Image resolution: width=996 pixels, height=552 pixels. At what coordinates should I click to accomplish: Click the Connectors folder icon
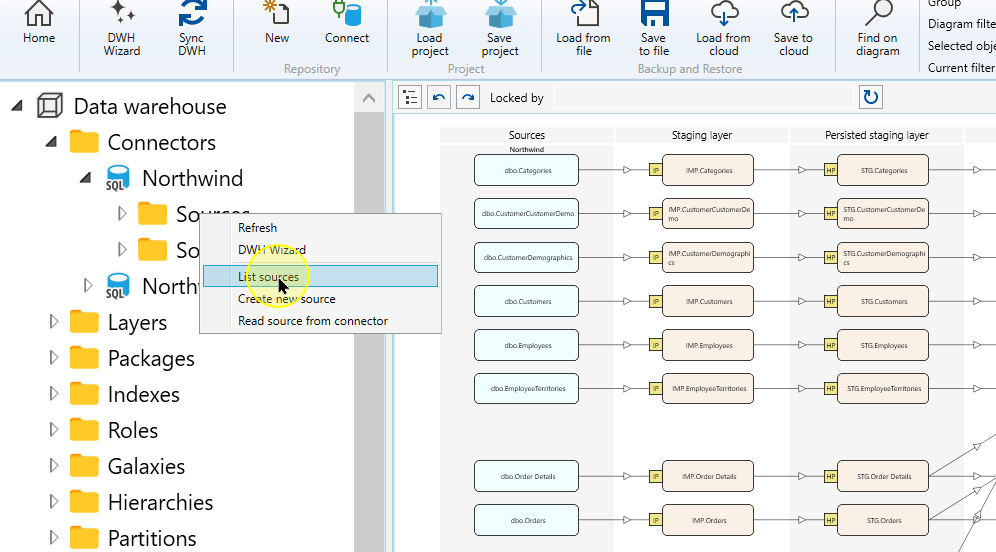click(84, 142)
